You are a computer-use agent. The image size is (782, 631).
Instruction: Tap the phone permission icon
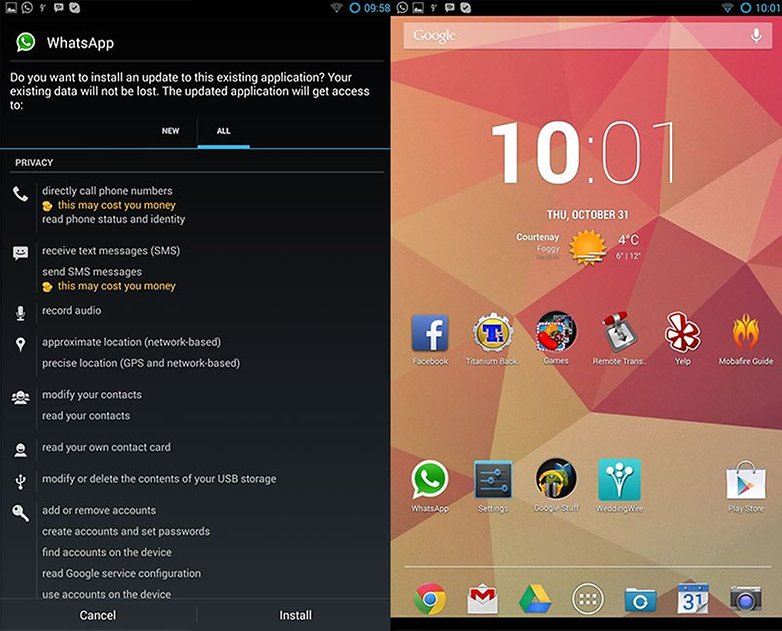[x=20, y=194]
